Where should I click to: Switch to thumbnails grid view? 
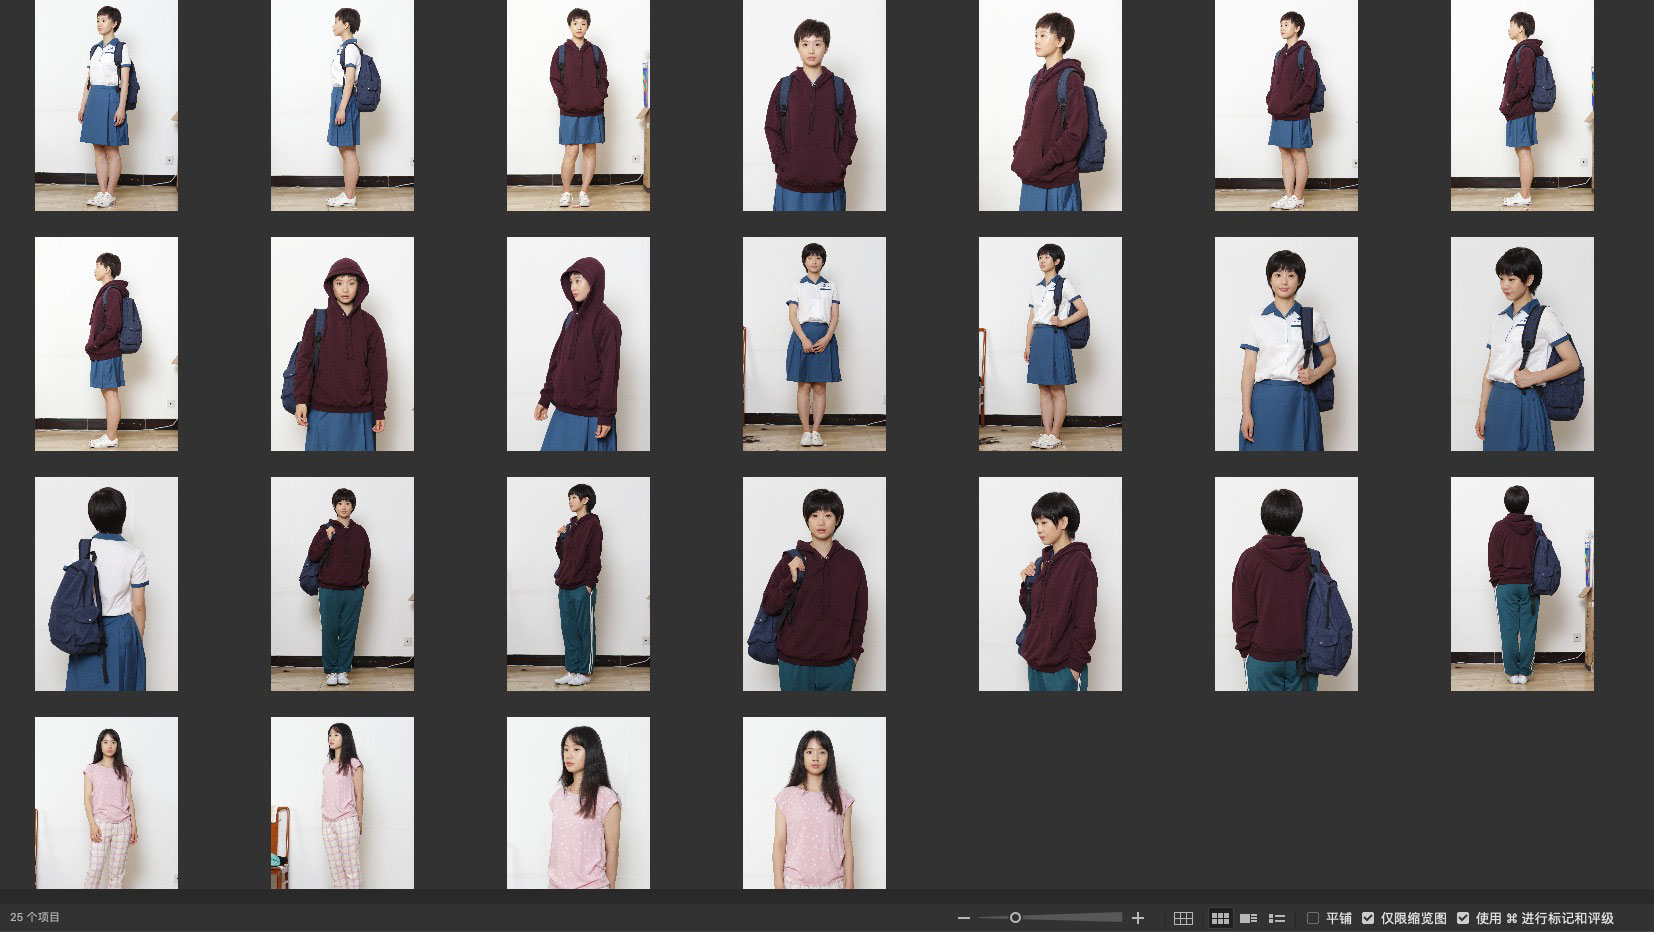point(1220,918)
